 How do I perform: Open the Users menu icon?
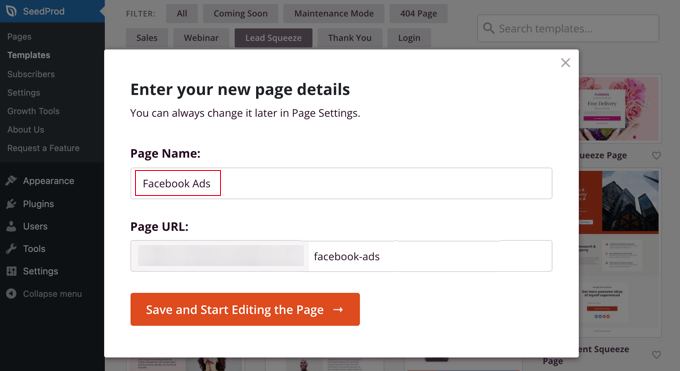11,226
